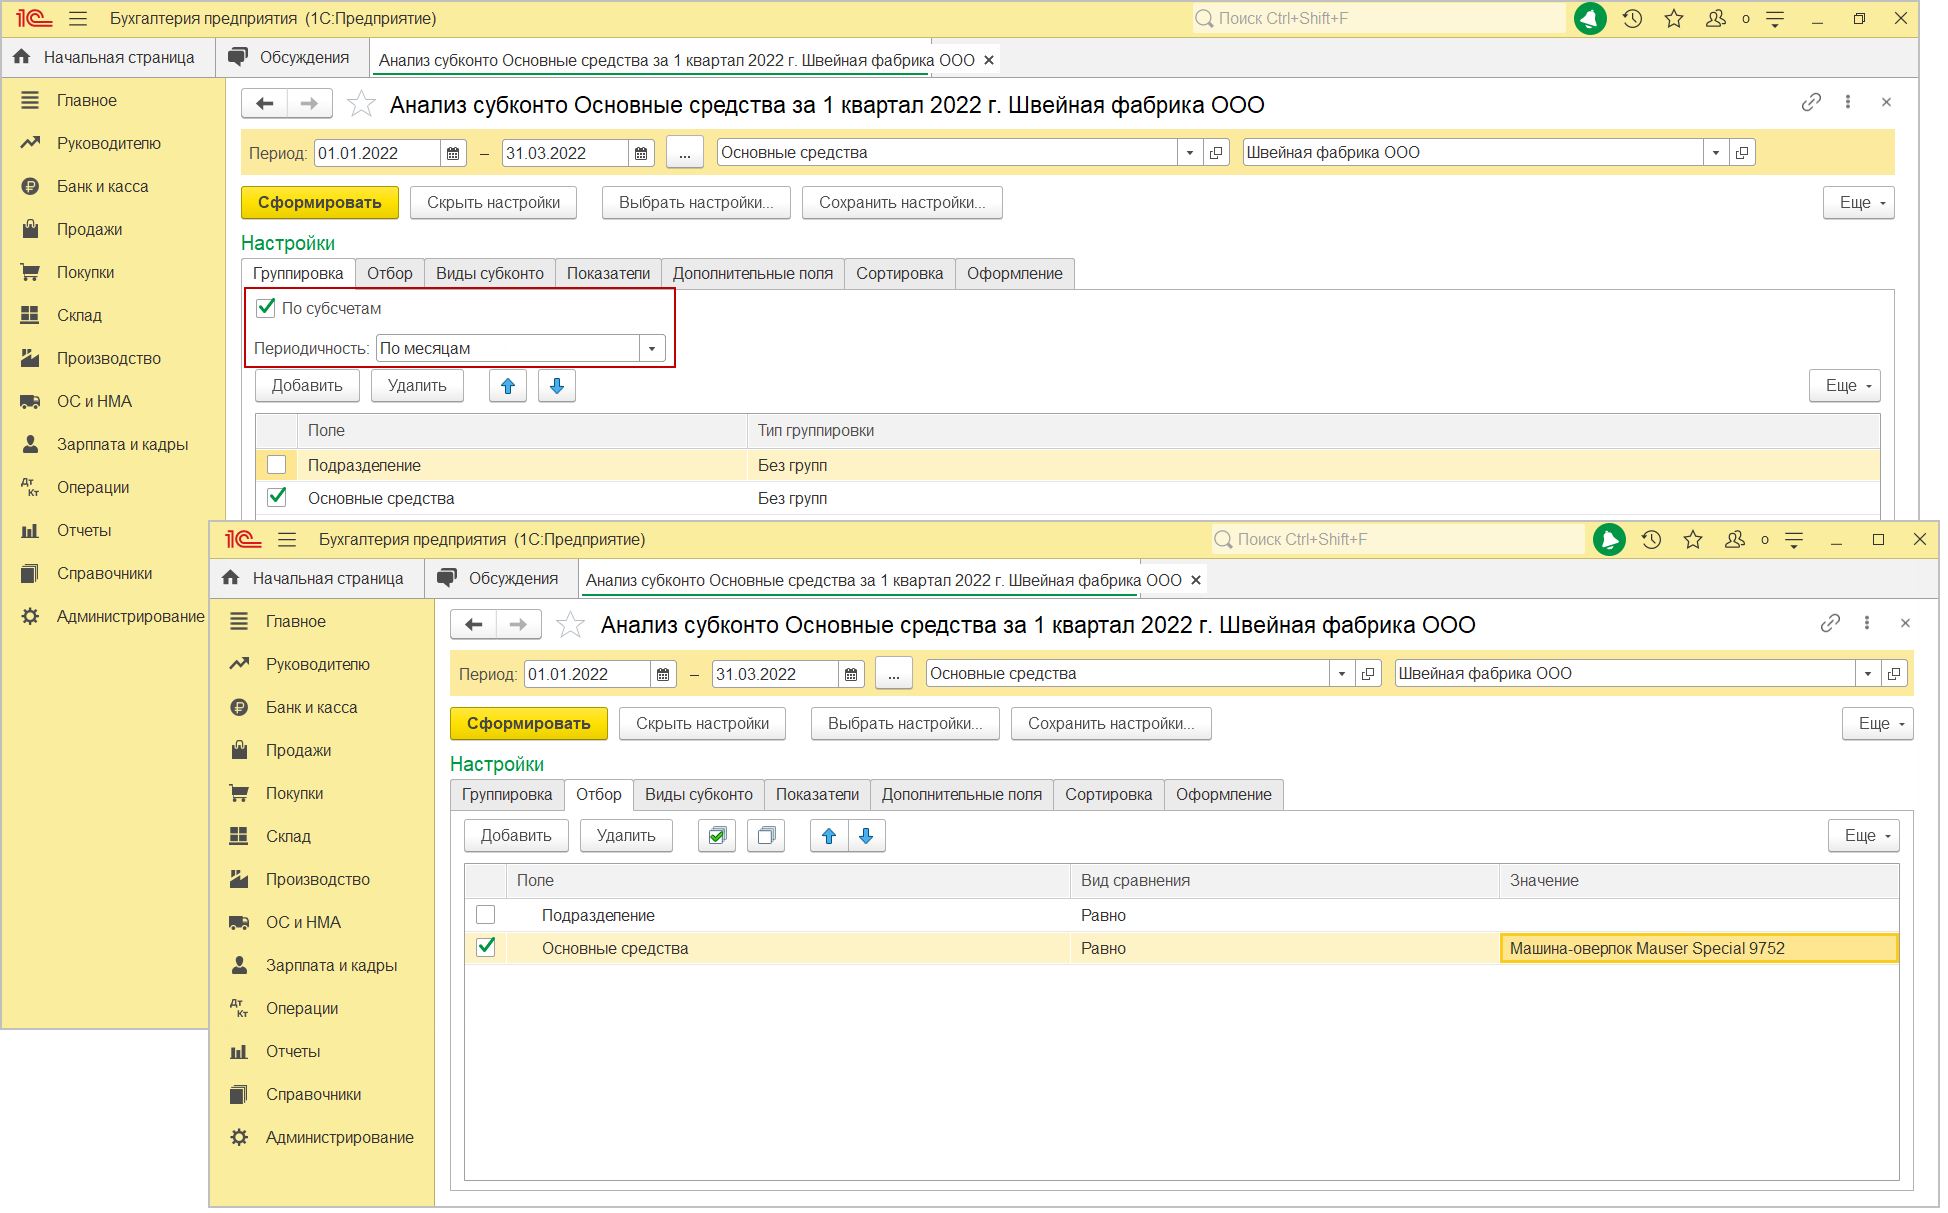Go back with arrow in front window
Screen dimensions: 1948x1213
coord(474,625)
